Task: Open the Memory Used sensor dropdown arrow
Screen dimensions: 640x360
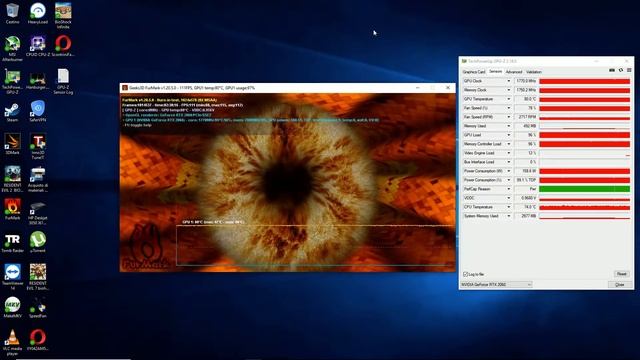Action: pyautogui.click(x=509, y=126)
